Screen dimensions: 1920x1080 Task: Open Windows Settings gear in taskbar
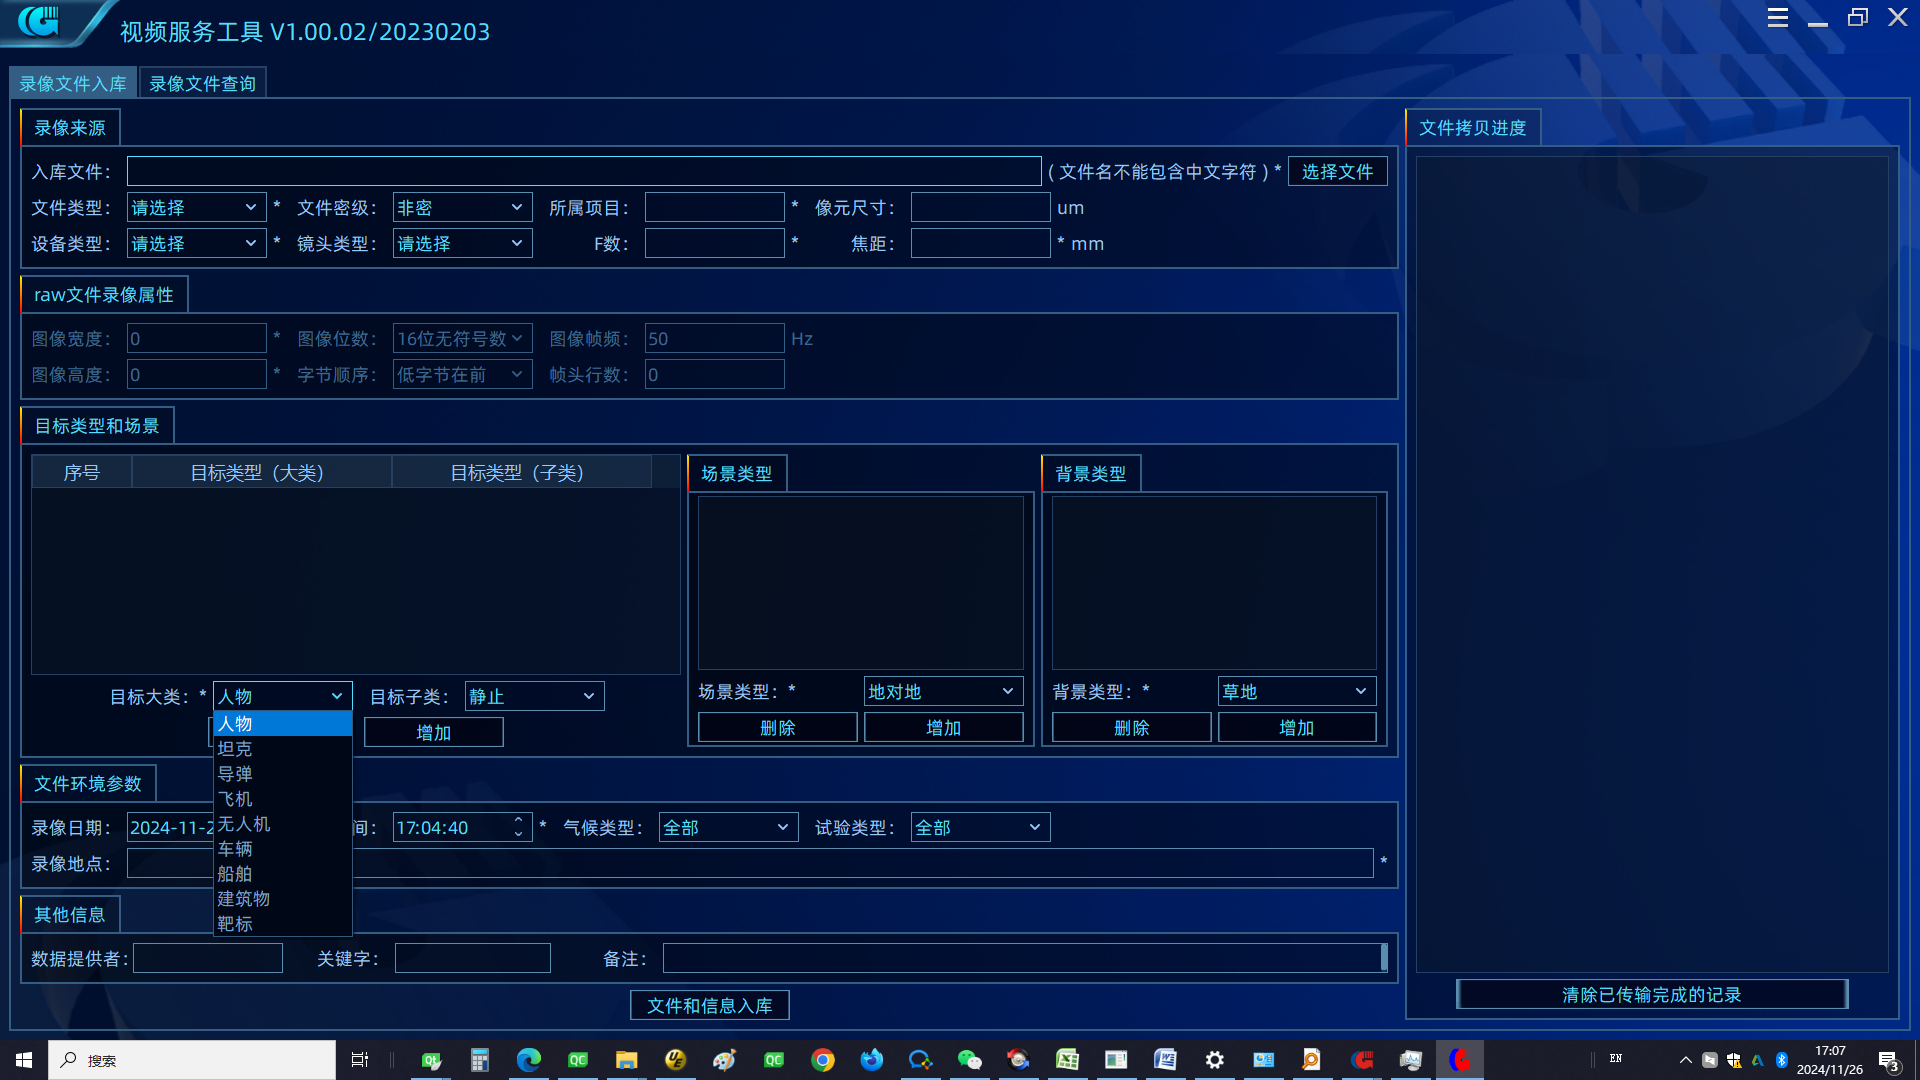(x=1214, y=1060)
